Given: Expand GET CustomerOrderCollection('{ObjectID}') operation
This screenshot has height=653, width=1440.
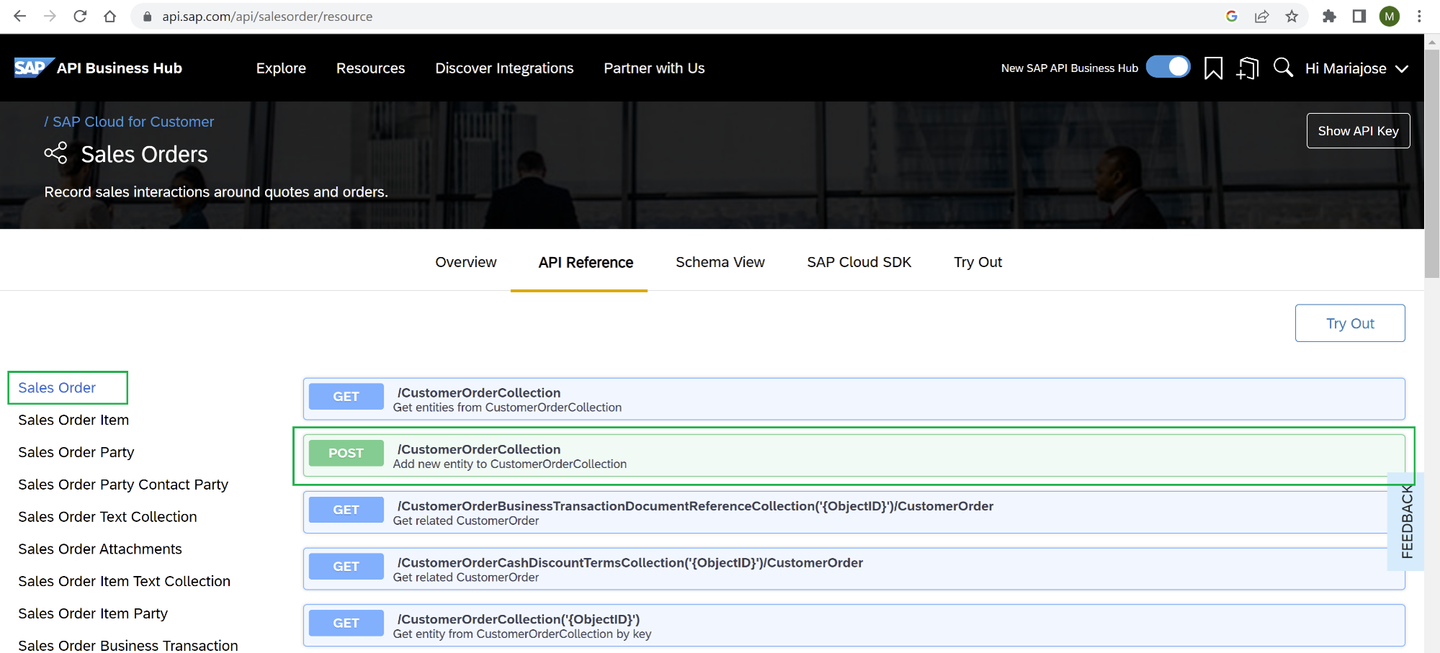Looking at the screenshot, I should pos(854,626).
